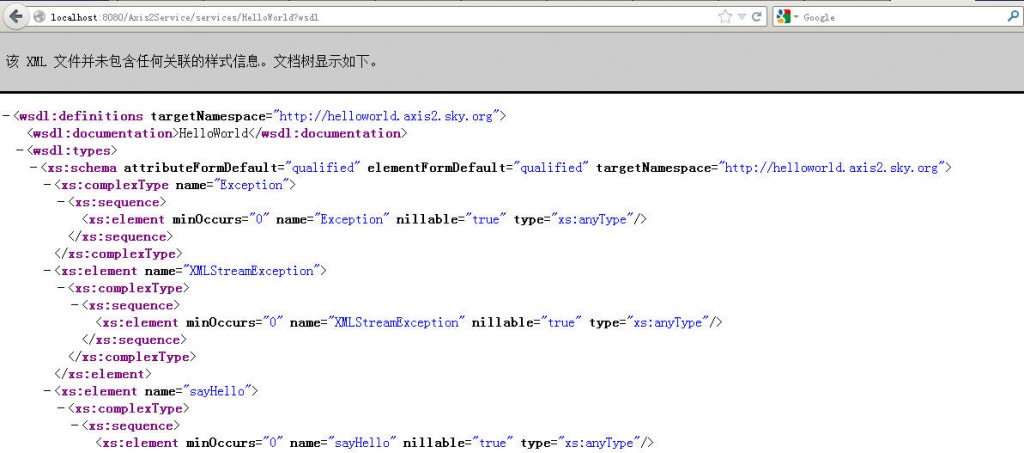
Task: Click the definitions targetNamespace URL value
Action: pyautogui.click(x=386, y=116)
